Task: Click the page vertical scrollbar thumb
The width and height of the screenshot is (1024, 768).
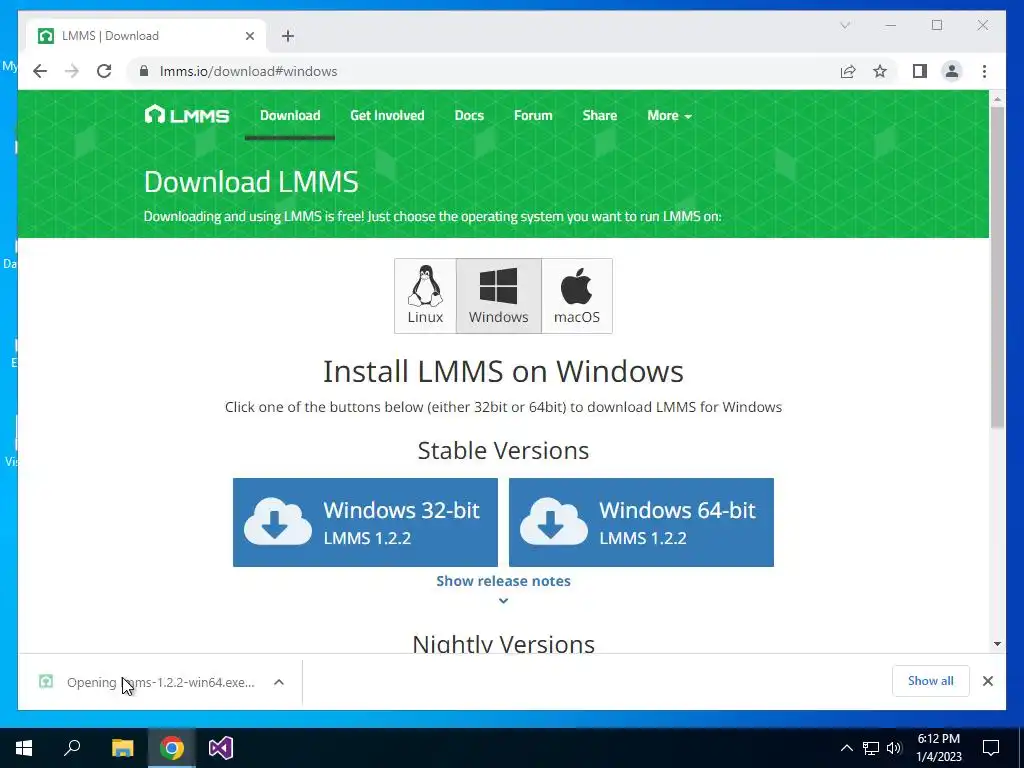Action: click(x=997, y=268)
